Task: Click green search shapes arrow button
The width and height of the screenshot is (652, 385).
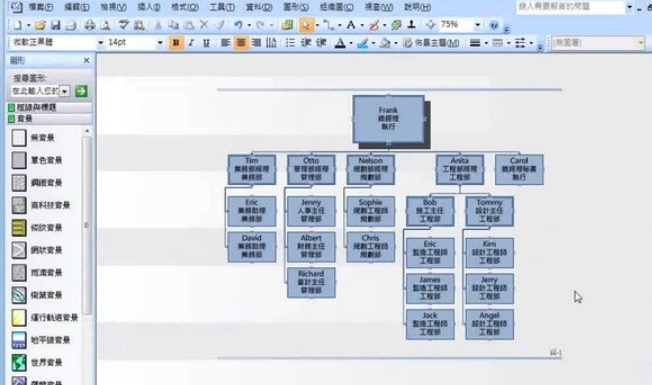Action: click(81, 91)
